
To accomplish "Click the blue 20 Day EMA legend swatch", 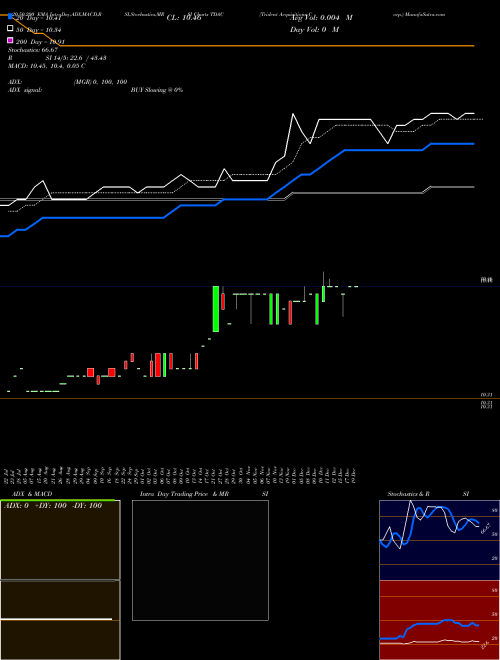I will pyautogui.click(x=10, y=17).
